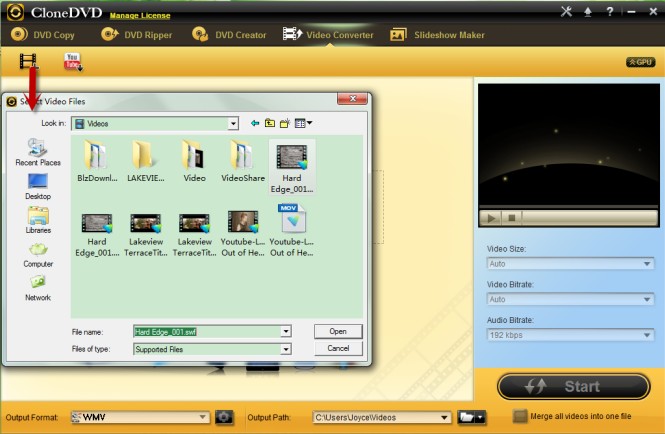Toggle the GPU acceleration button
Screen dimensions: 665x434
[x=640, y=62]
